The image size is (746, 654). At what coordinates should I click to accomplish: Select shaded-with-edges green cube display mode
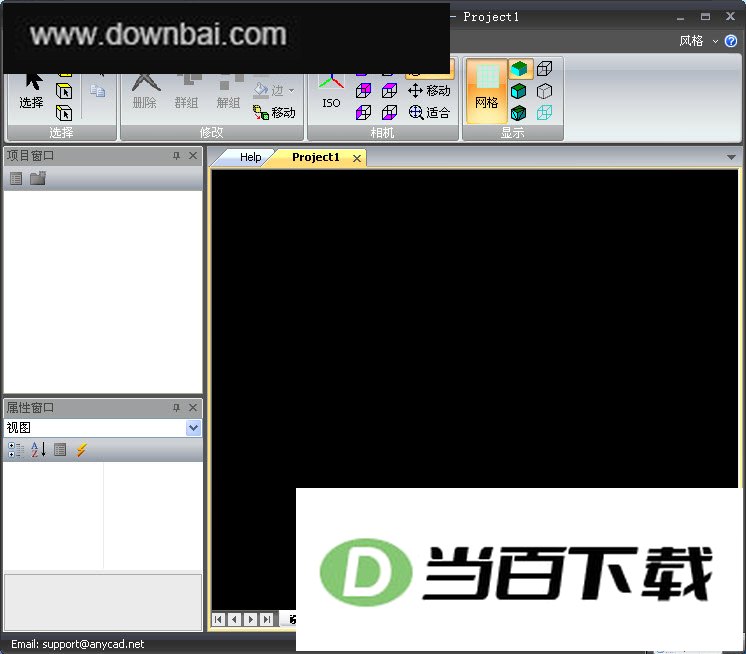[x=518, y=91]
